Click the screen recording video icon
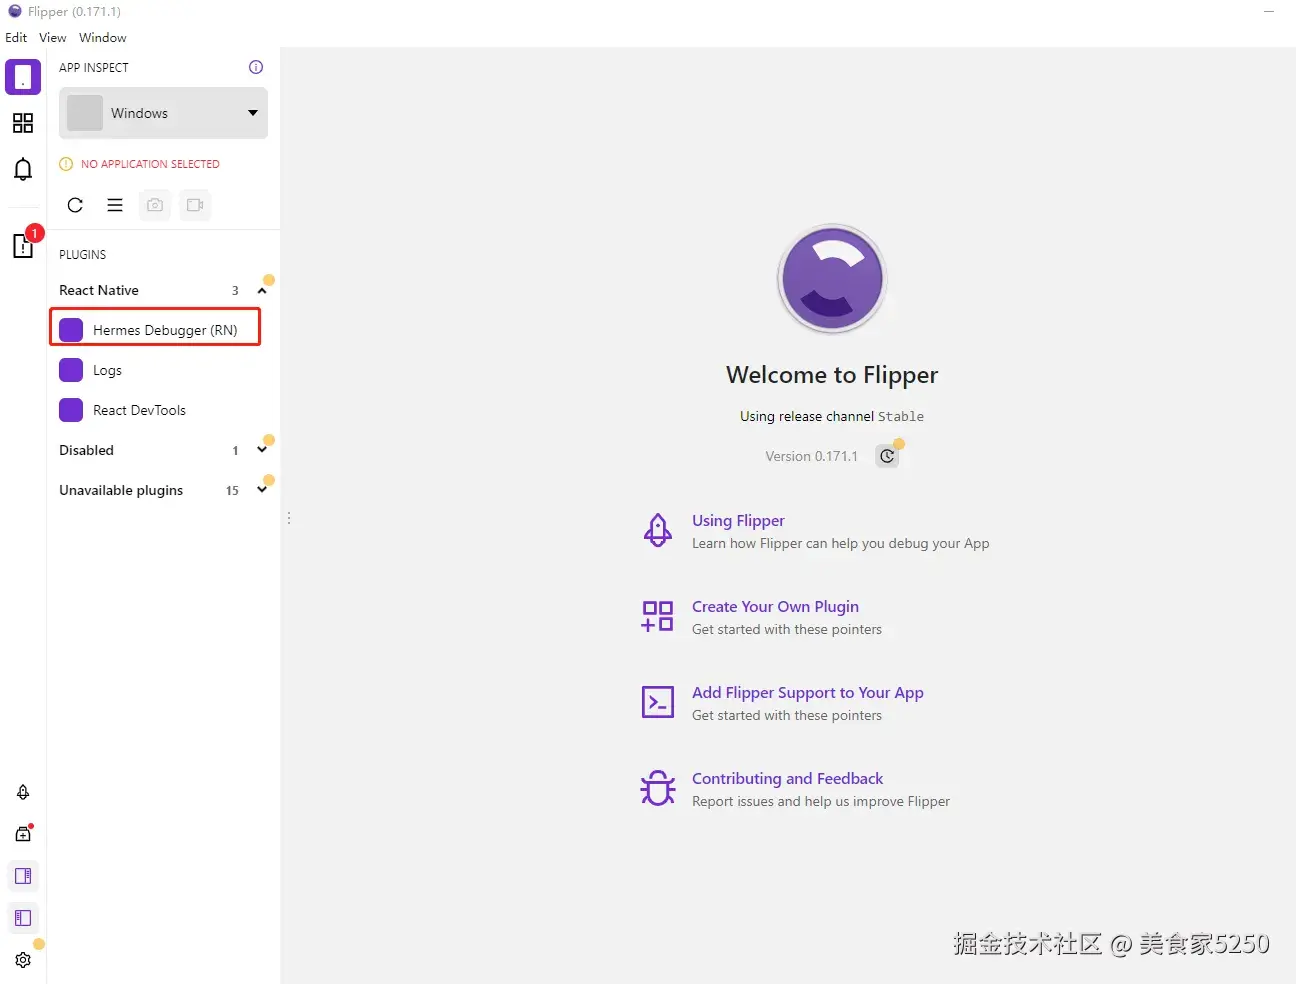This screenshot has height=984, width=1296. (195, 205)
